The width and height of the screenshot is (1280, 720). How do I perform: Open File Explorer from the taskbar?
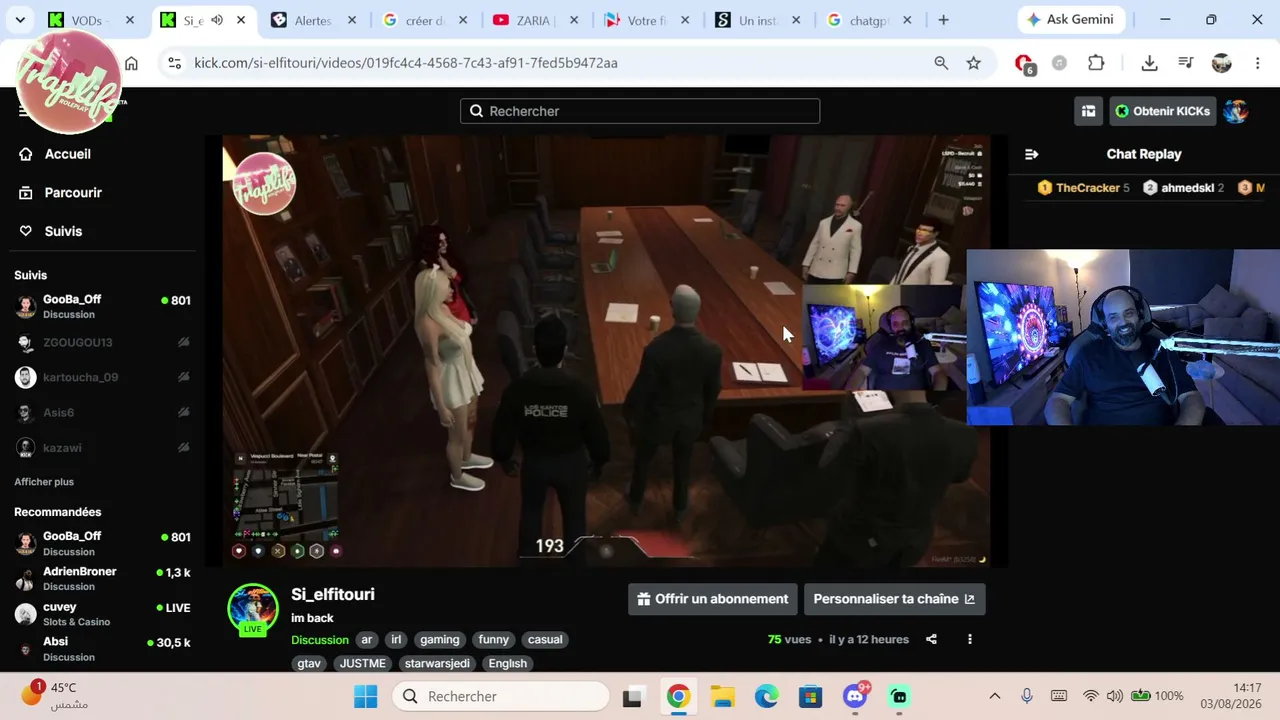[722, 696]
